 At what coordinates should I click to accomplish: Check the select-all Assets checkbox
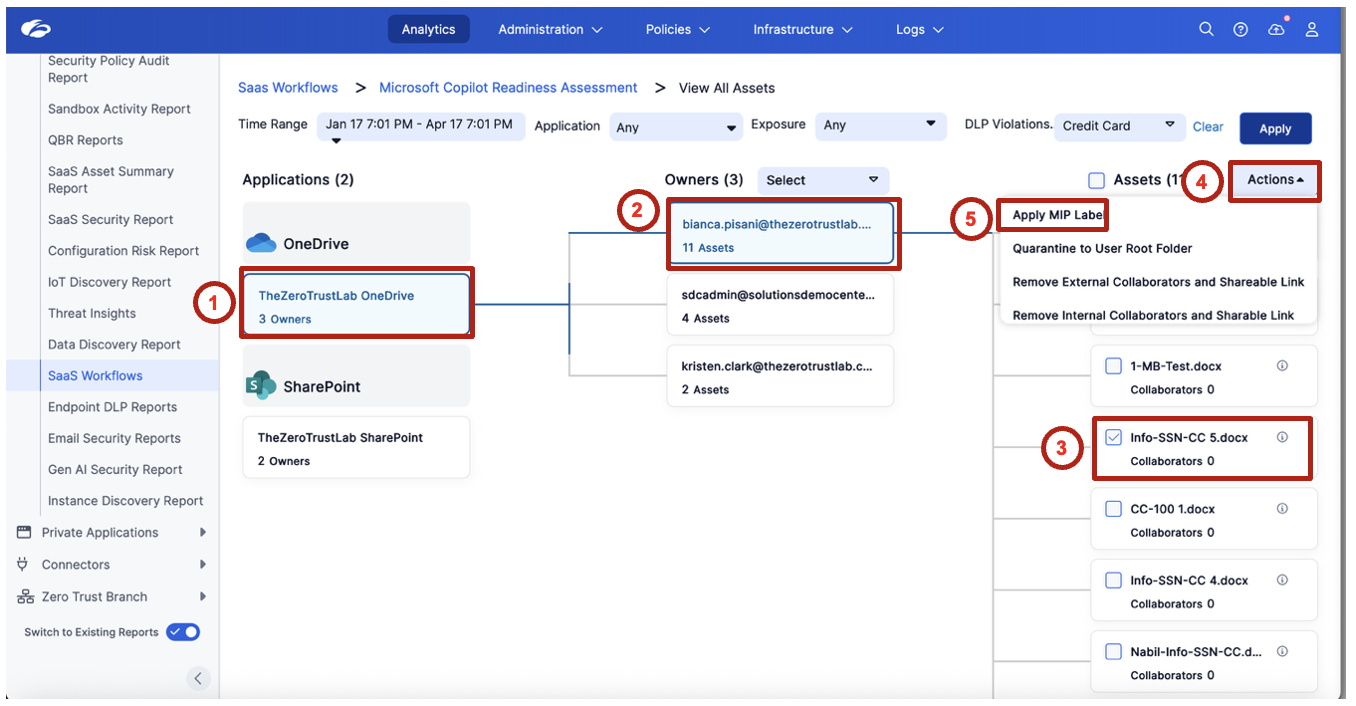[1096, 180]
